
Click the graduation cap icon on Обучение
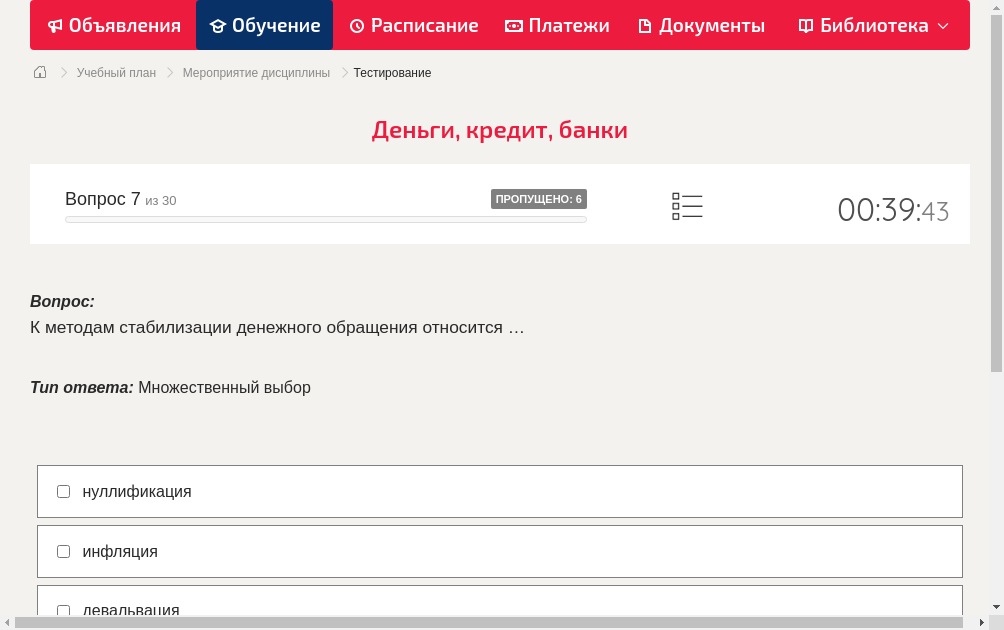click(216, 25)
